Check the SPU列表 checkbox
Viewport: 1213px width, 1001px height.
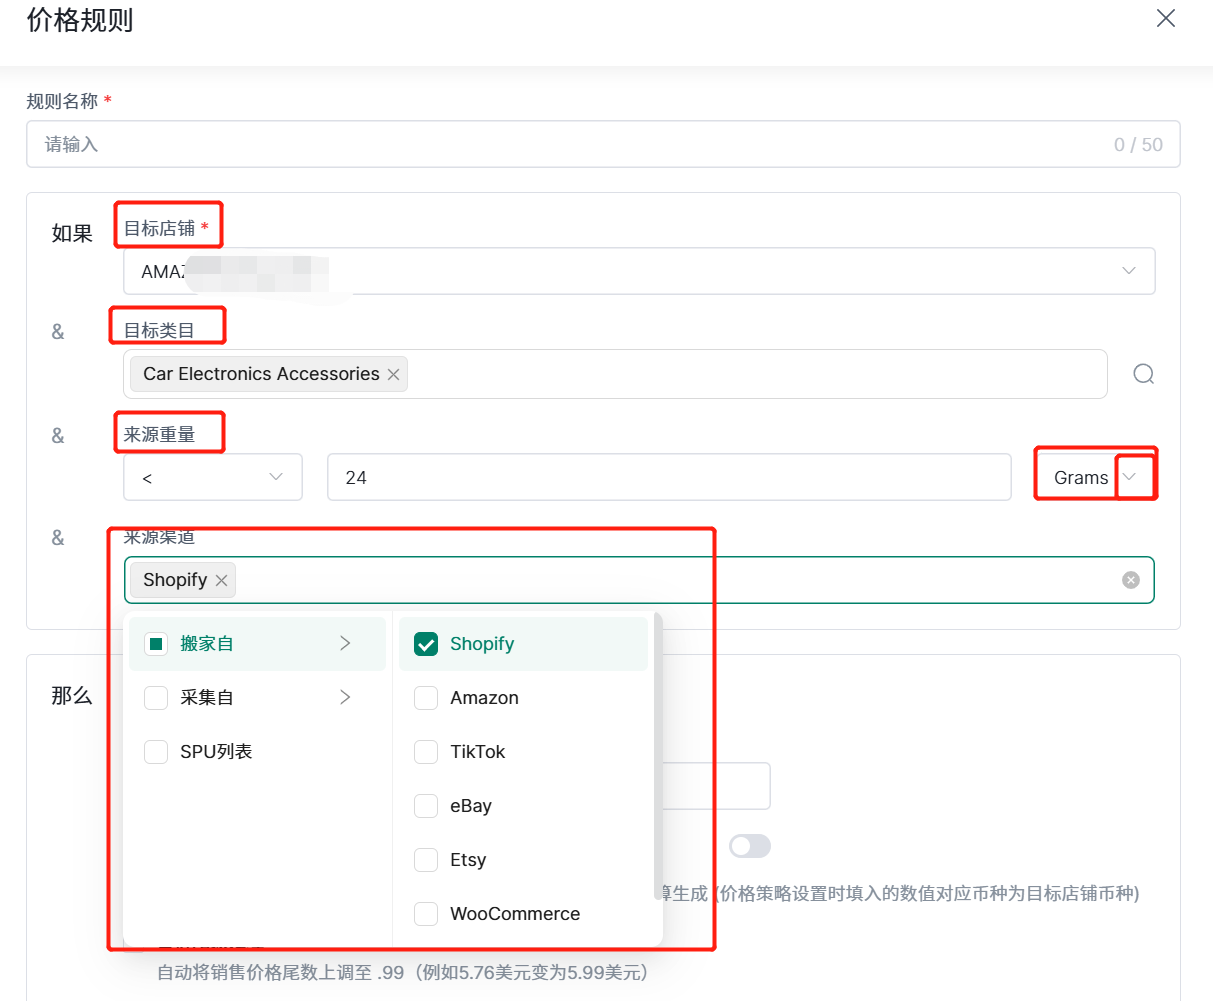tap(156, 752)
